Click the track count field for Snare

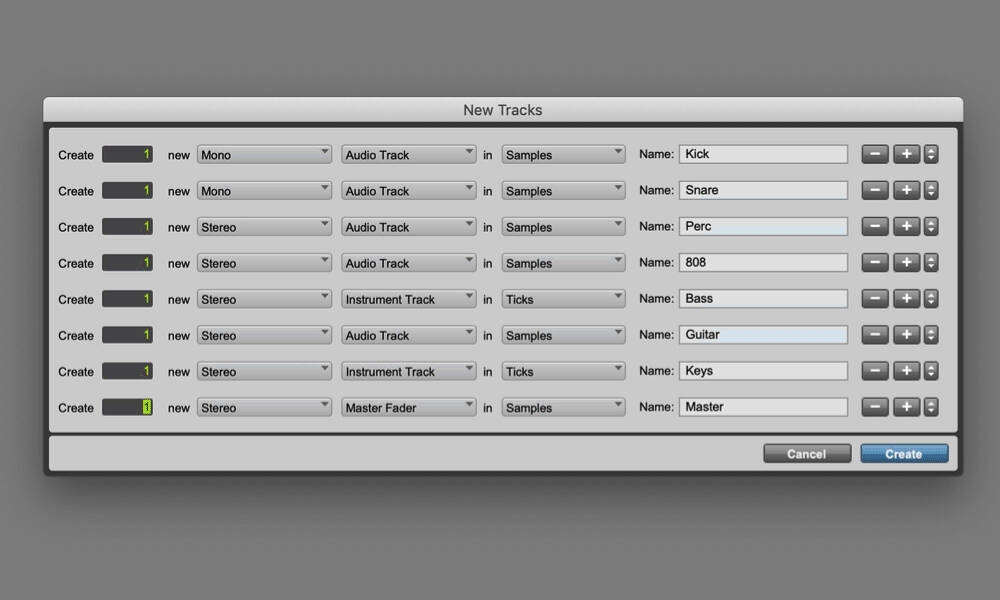pyautogui.click(x=128, y=191)
